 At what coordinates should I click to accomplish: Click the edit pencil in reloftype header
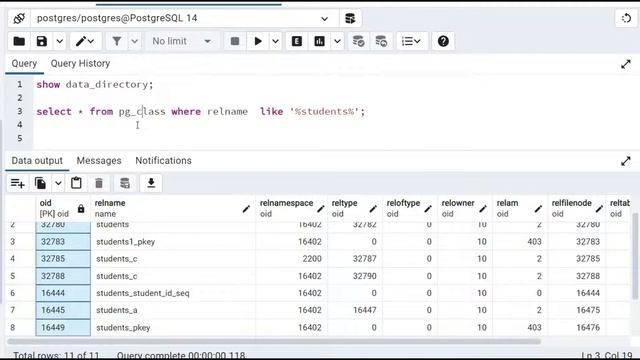coord(428,209)
